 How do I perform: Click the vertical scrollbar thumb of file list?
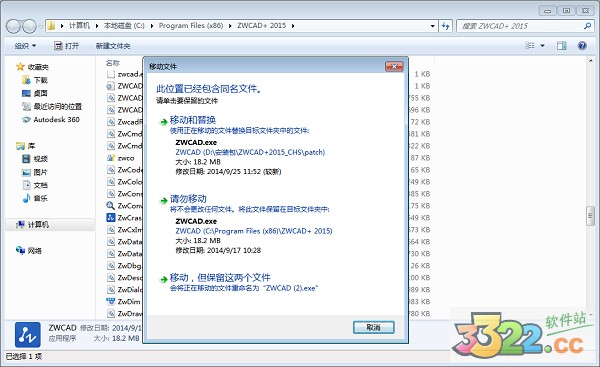pyautogui.click(x=590, y=216)
